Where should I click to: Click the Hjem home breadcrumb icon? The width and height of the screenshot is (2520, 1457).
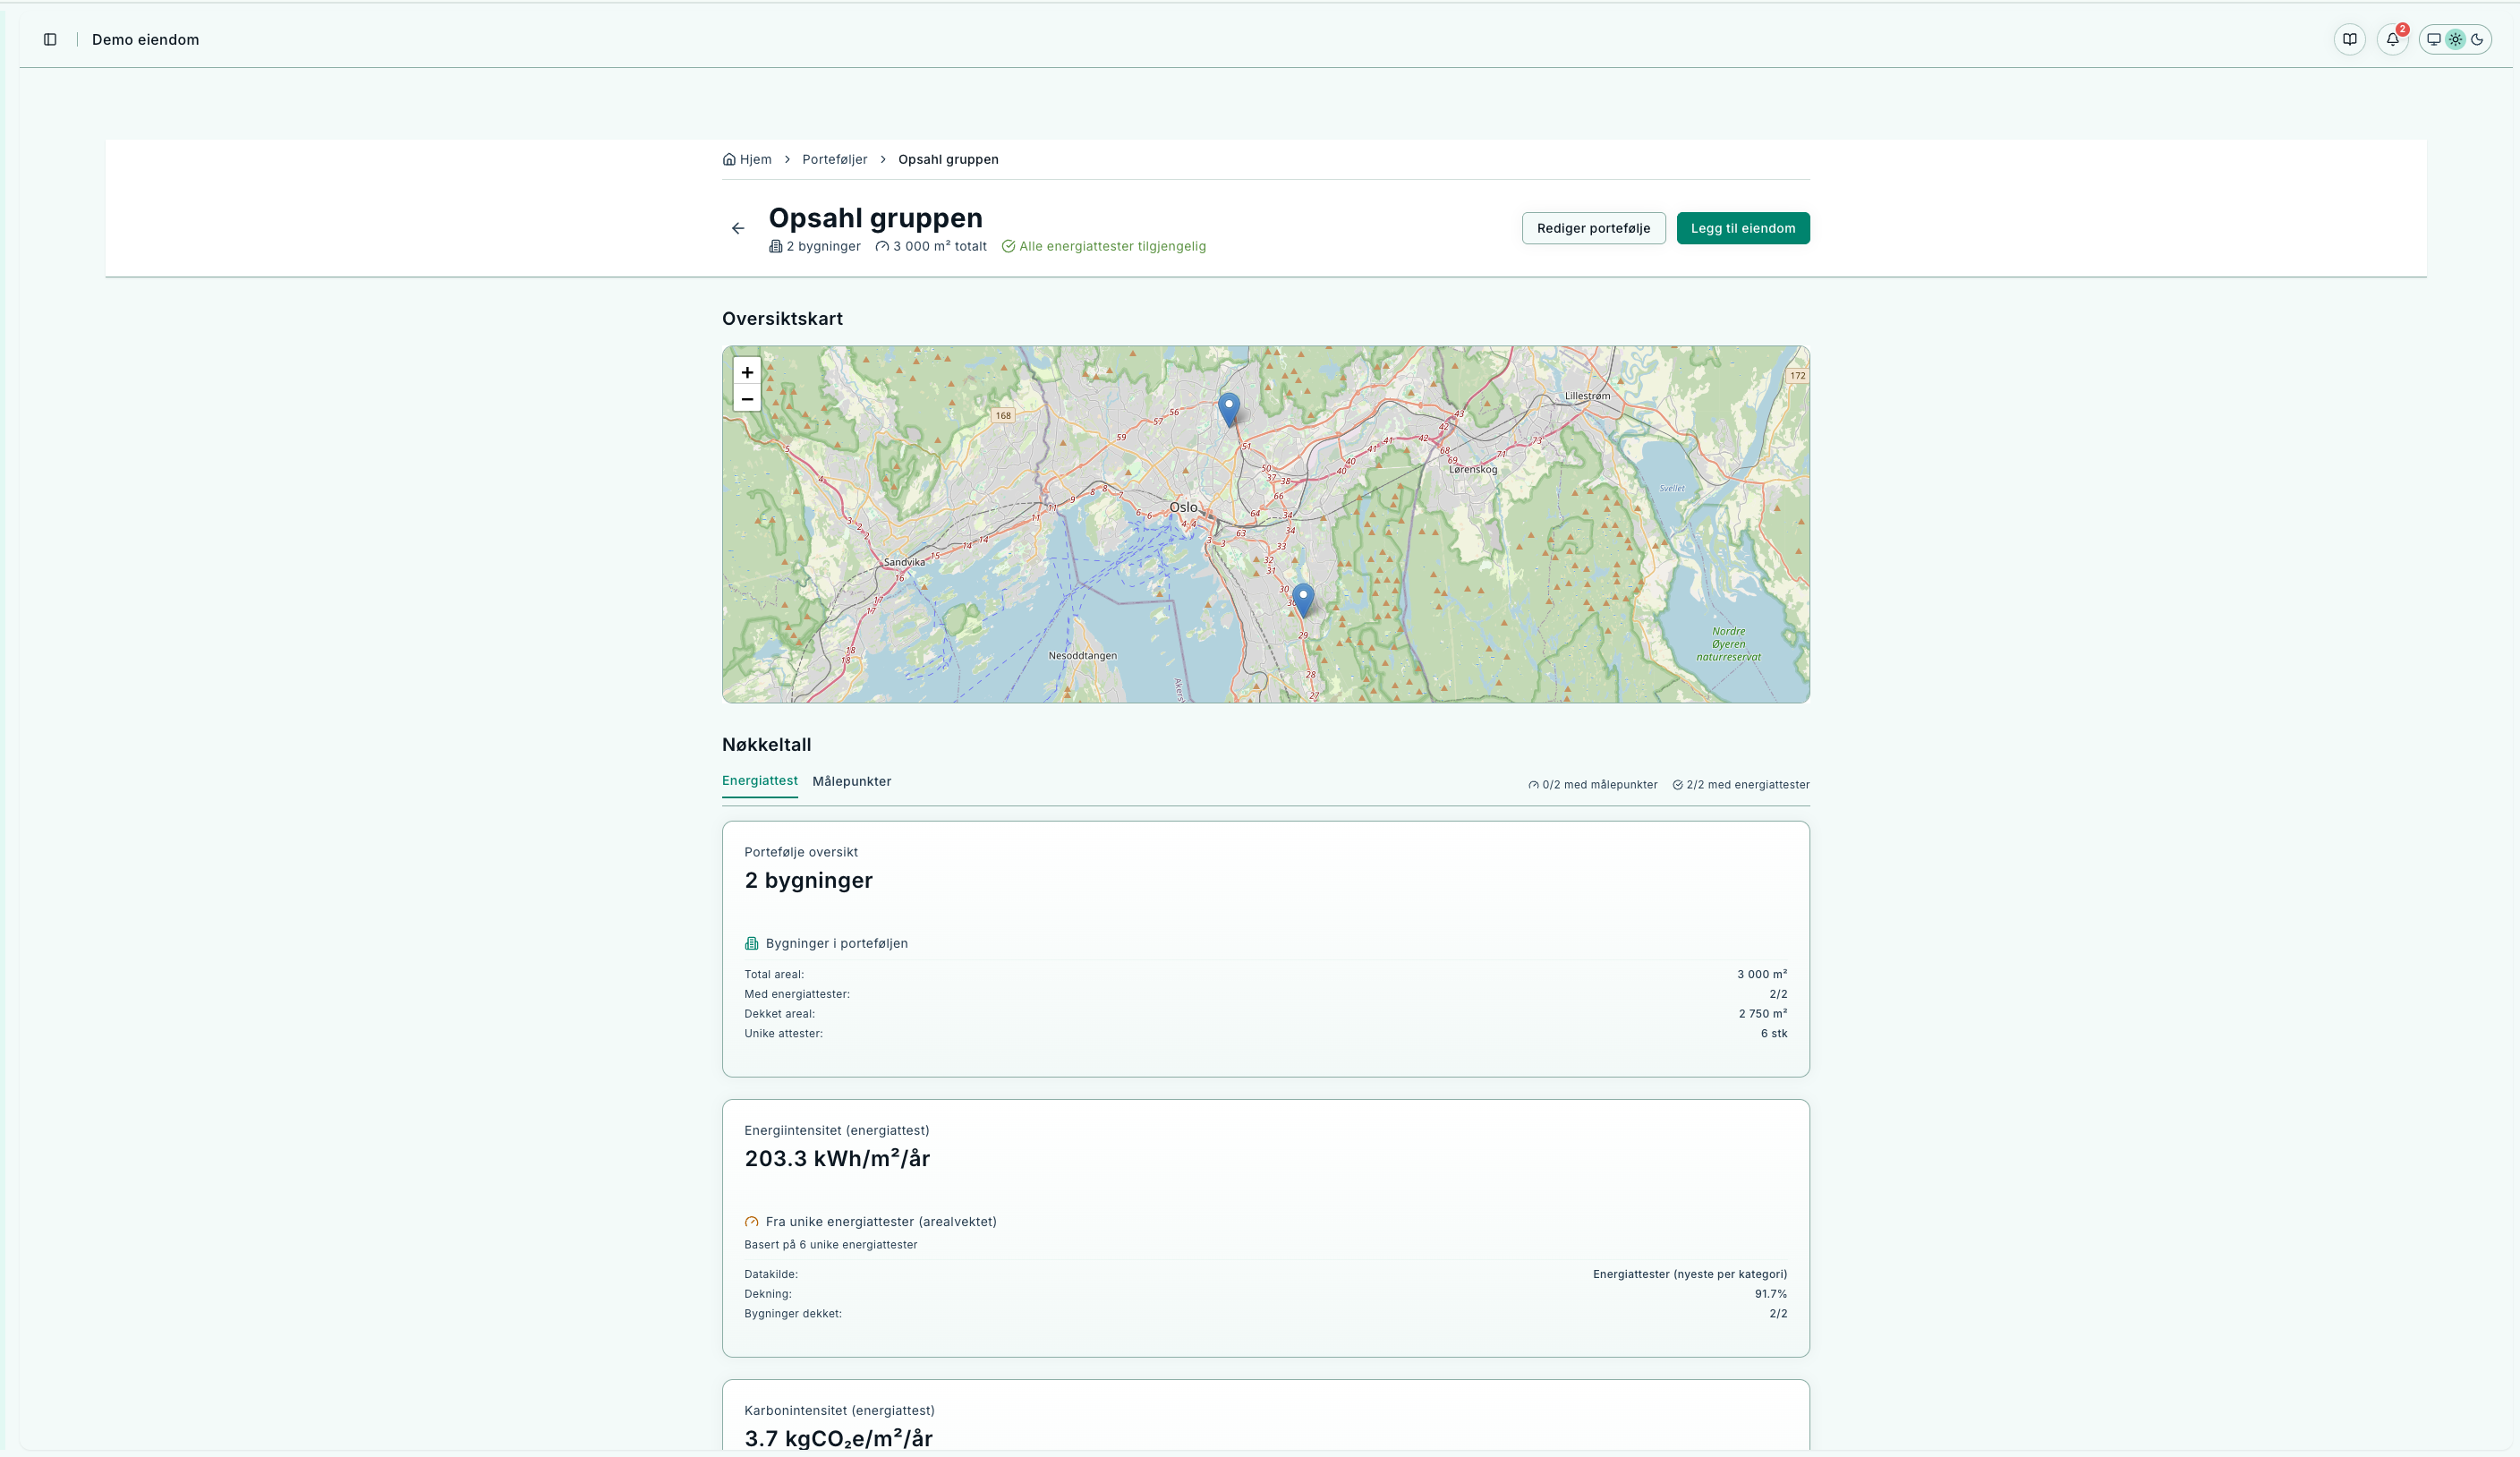pos(729,160)
